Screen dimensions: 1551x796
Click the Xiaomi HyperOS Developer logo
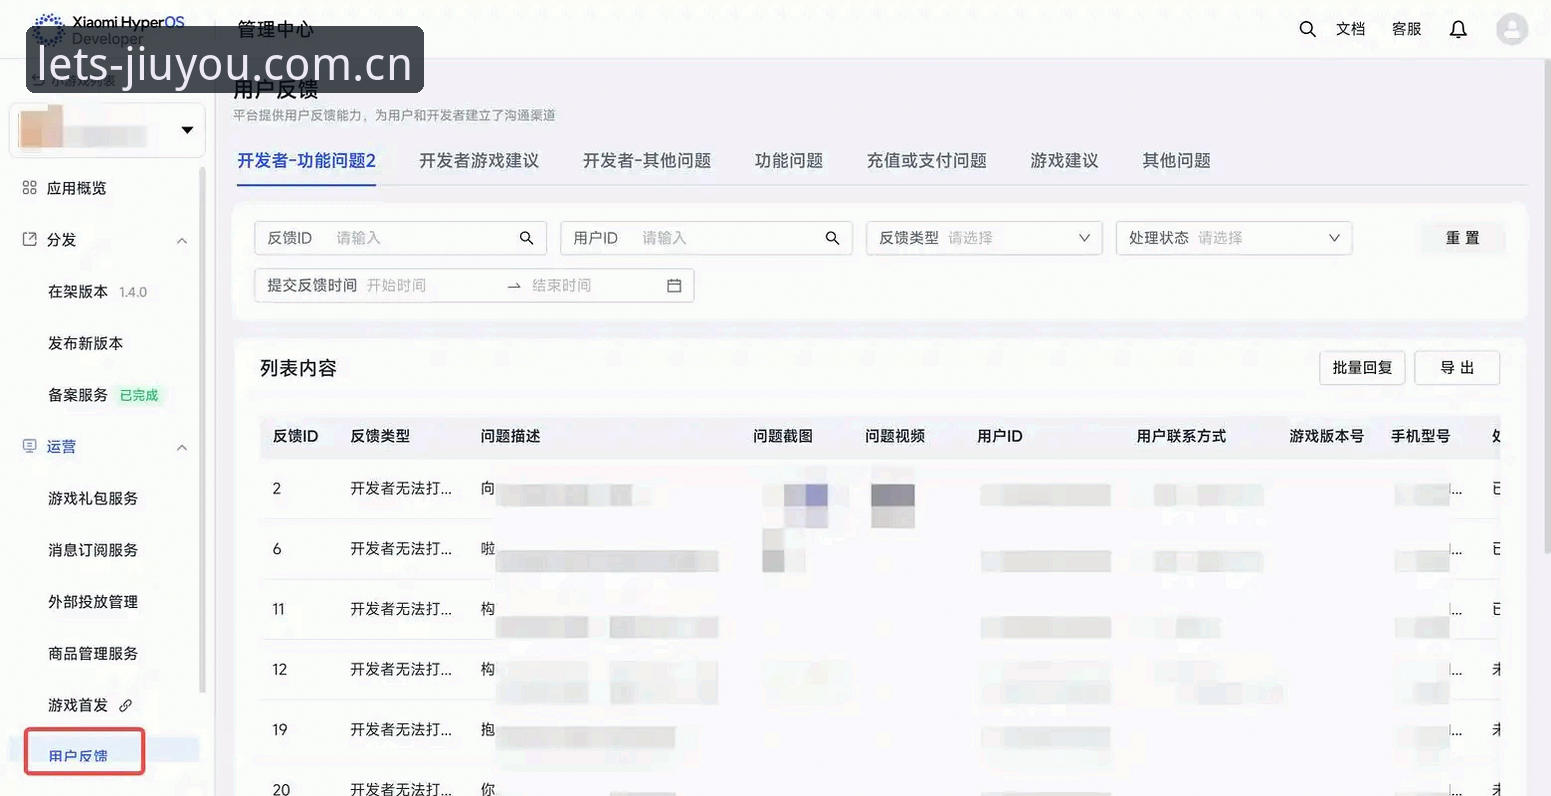108,30
